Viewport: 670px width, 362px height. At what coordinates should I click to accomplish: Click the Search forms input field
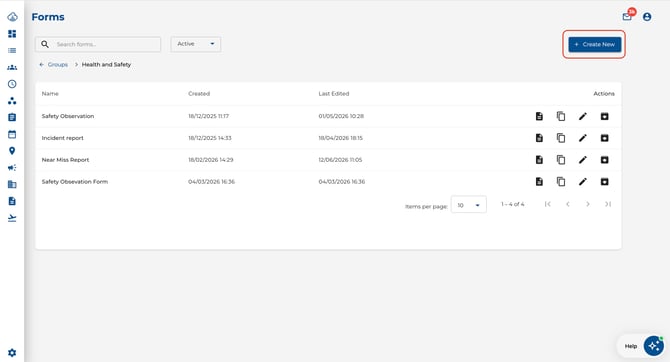pos(98,44)
